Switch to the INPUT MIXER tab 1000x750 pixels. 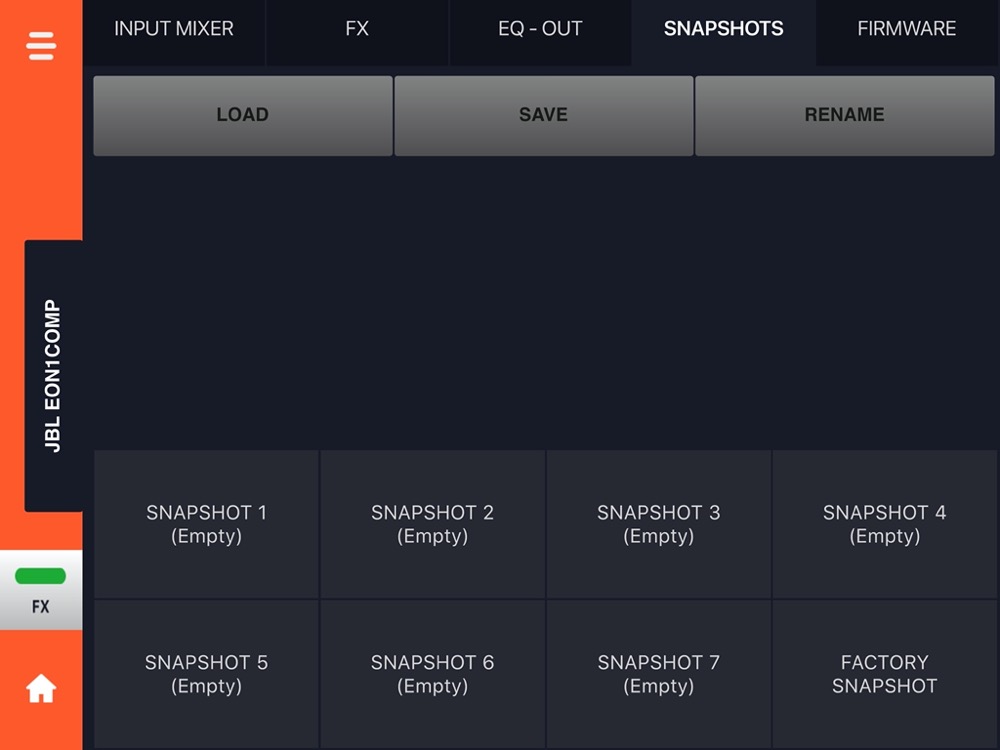173,29
